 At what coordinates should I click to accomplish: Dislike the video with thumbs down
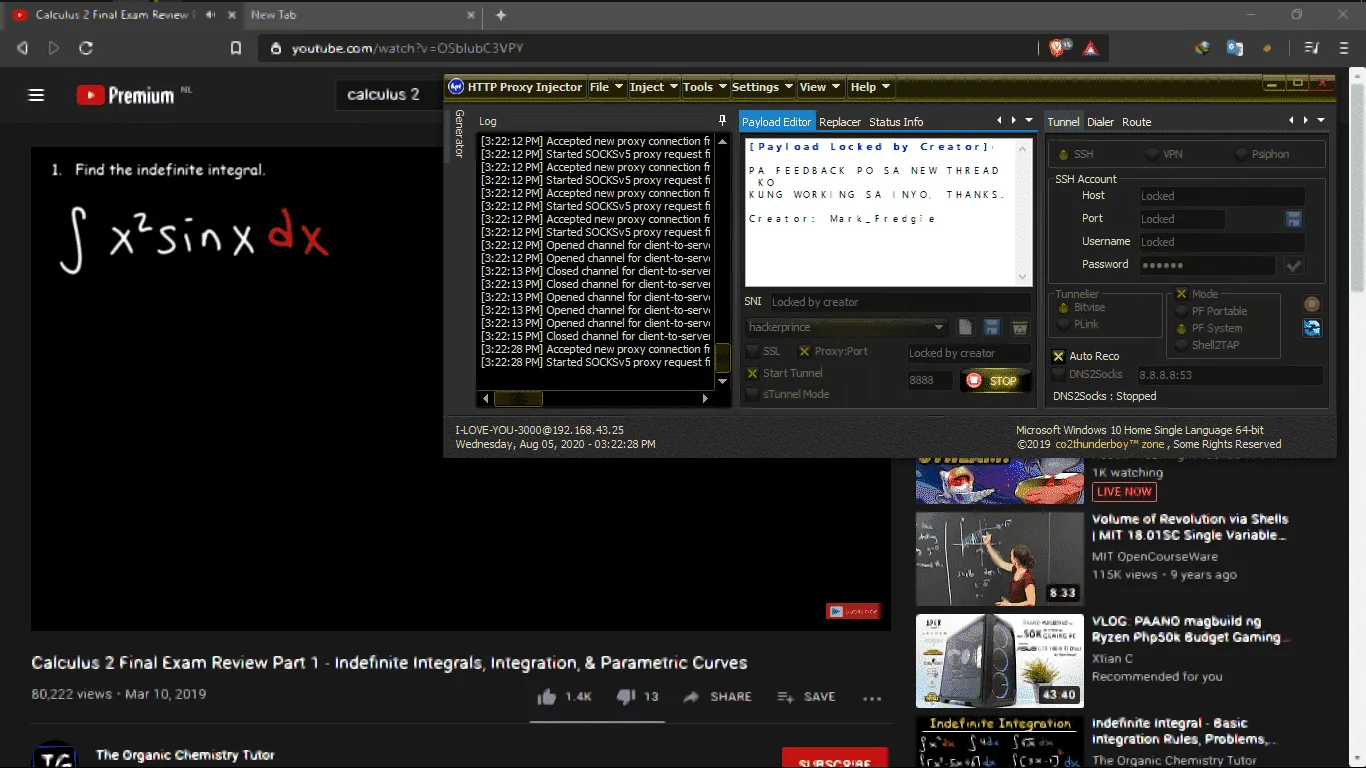pyautogui.click(x=625, y=697)
